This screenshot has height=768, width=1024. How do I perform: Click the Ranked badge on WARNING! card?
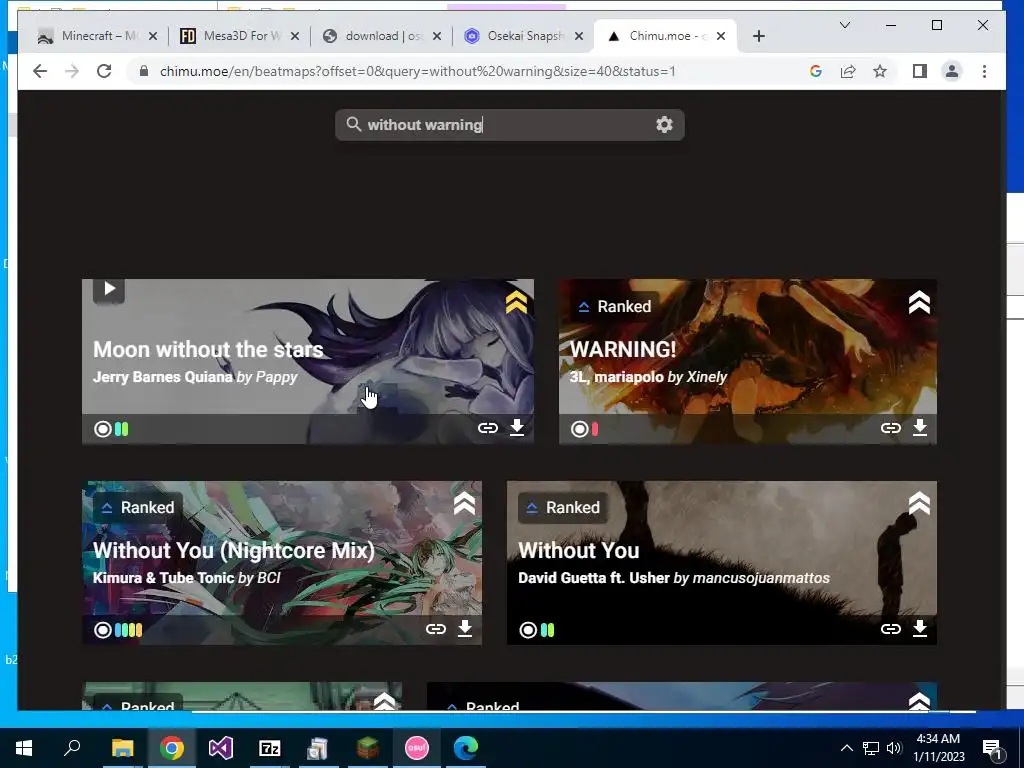[x=615, y=306]
